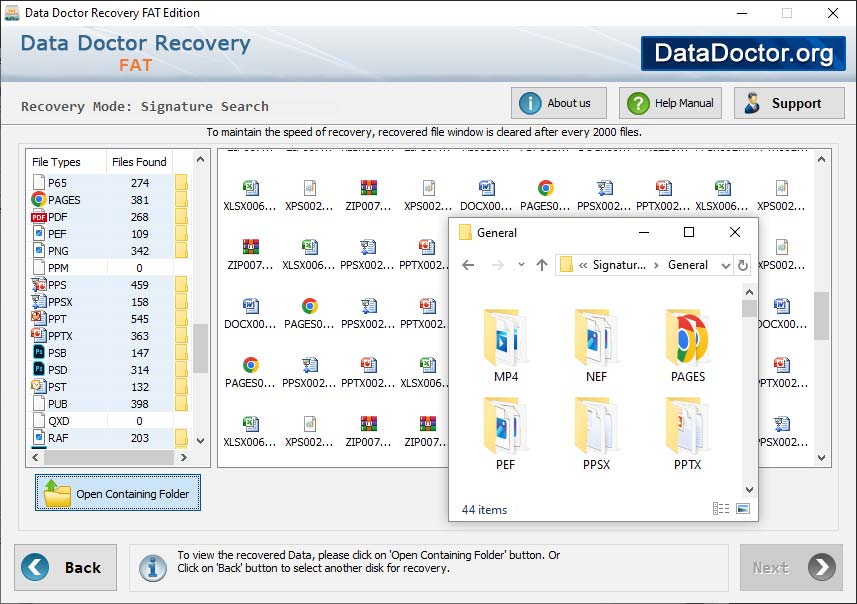Click the File Types column header

(56, 162)
